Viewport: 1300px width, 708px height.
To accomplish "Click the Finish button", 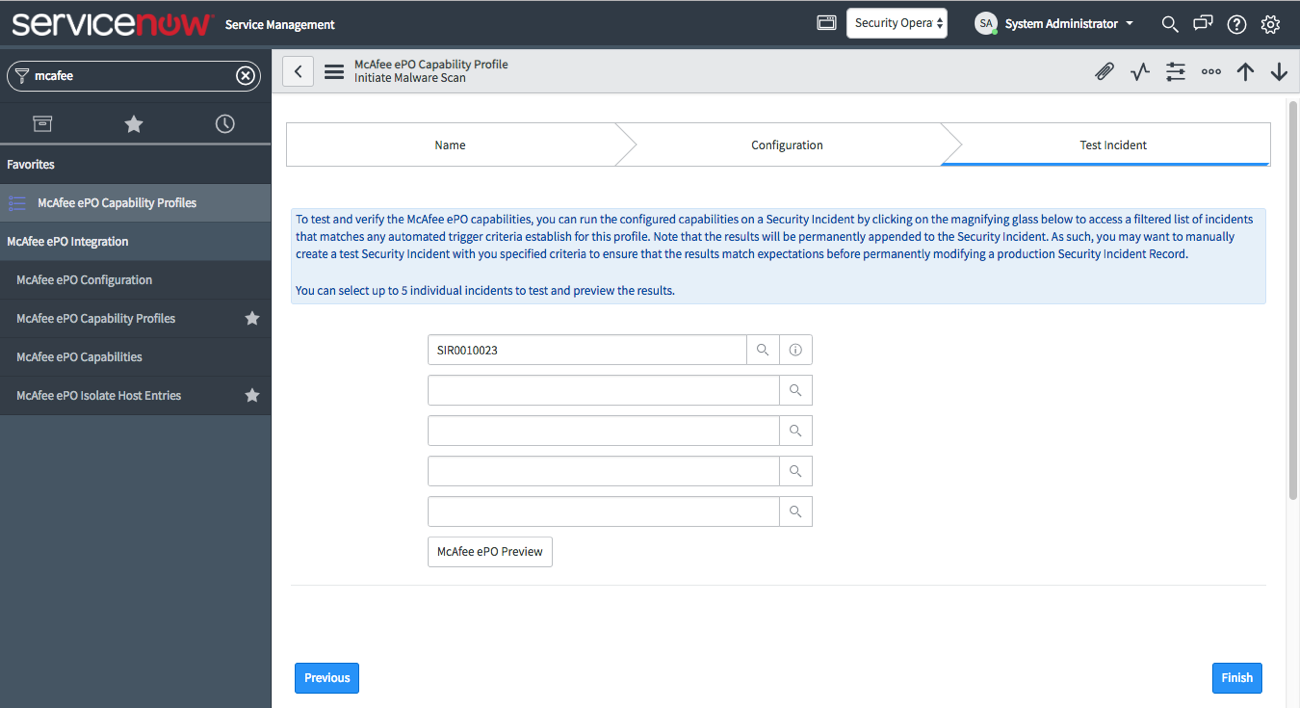I will 1237,678.
